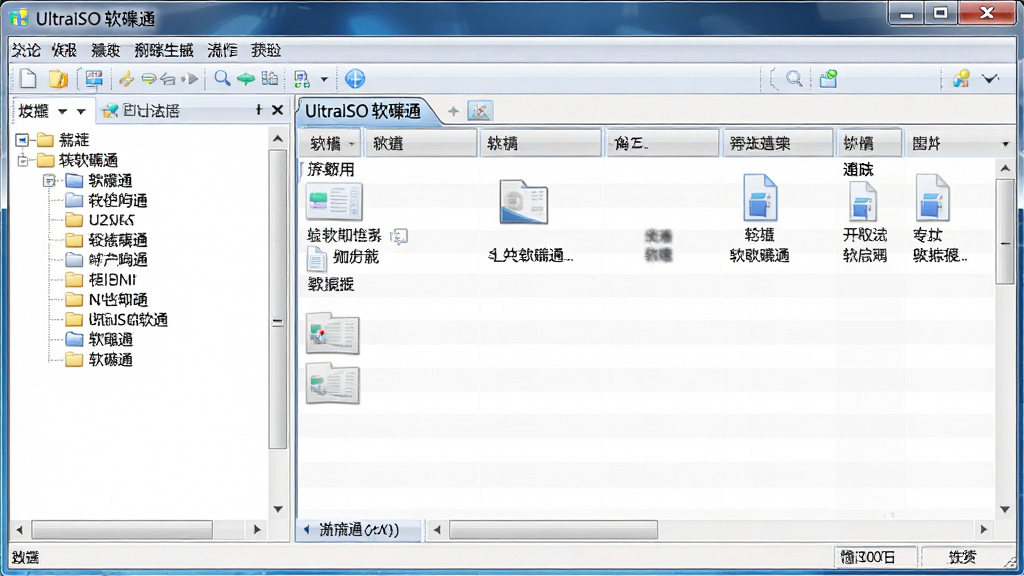Toggle the expander beside the blue child folder
This screenshot has height=576, width=1024.
tap(49, 180)
